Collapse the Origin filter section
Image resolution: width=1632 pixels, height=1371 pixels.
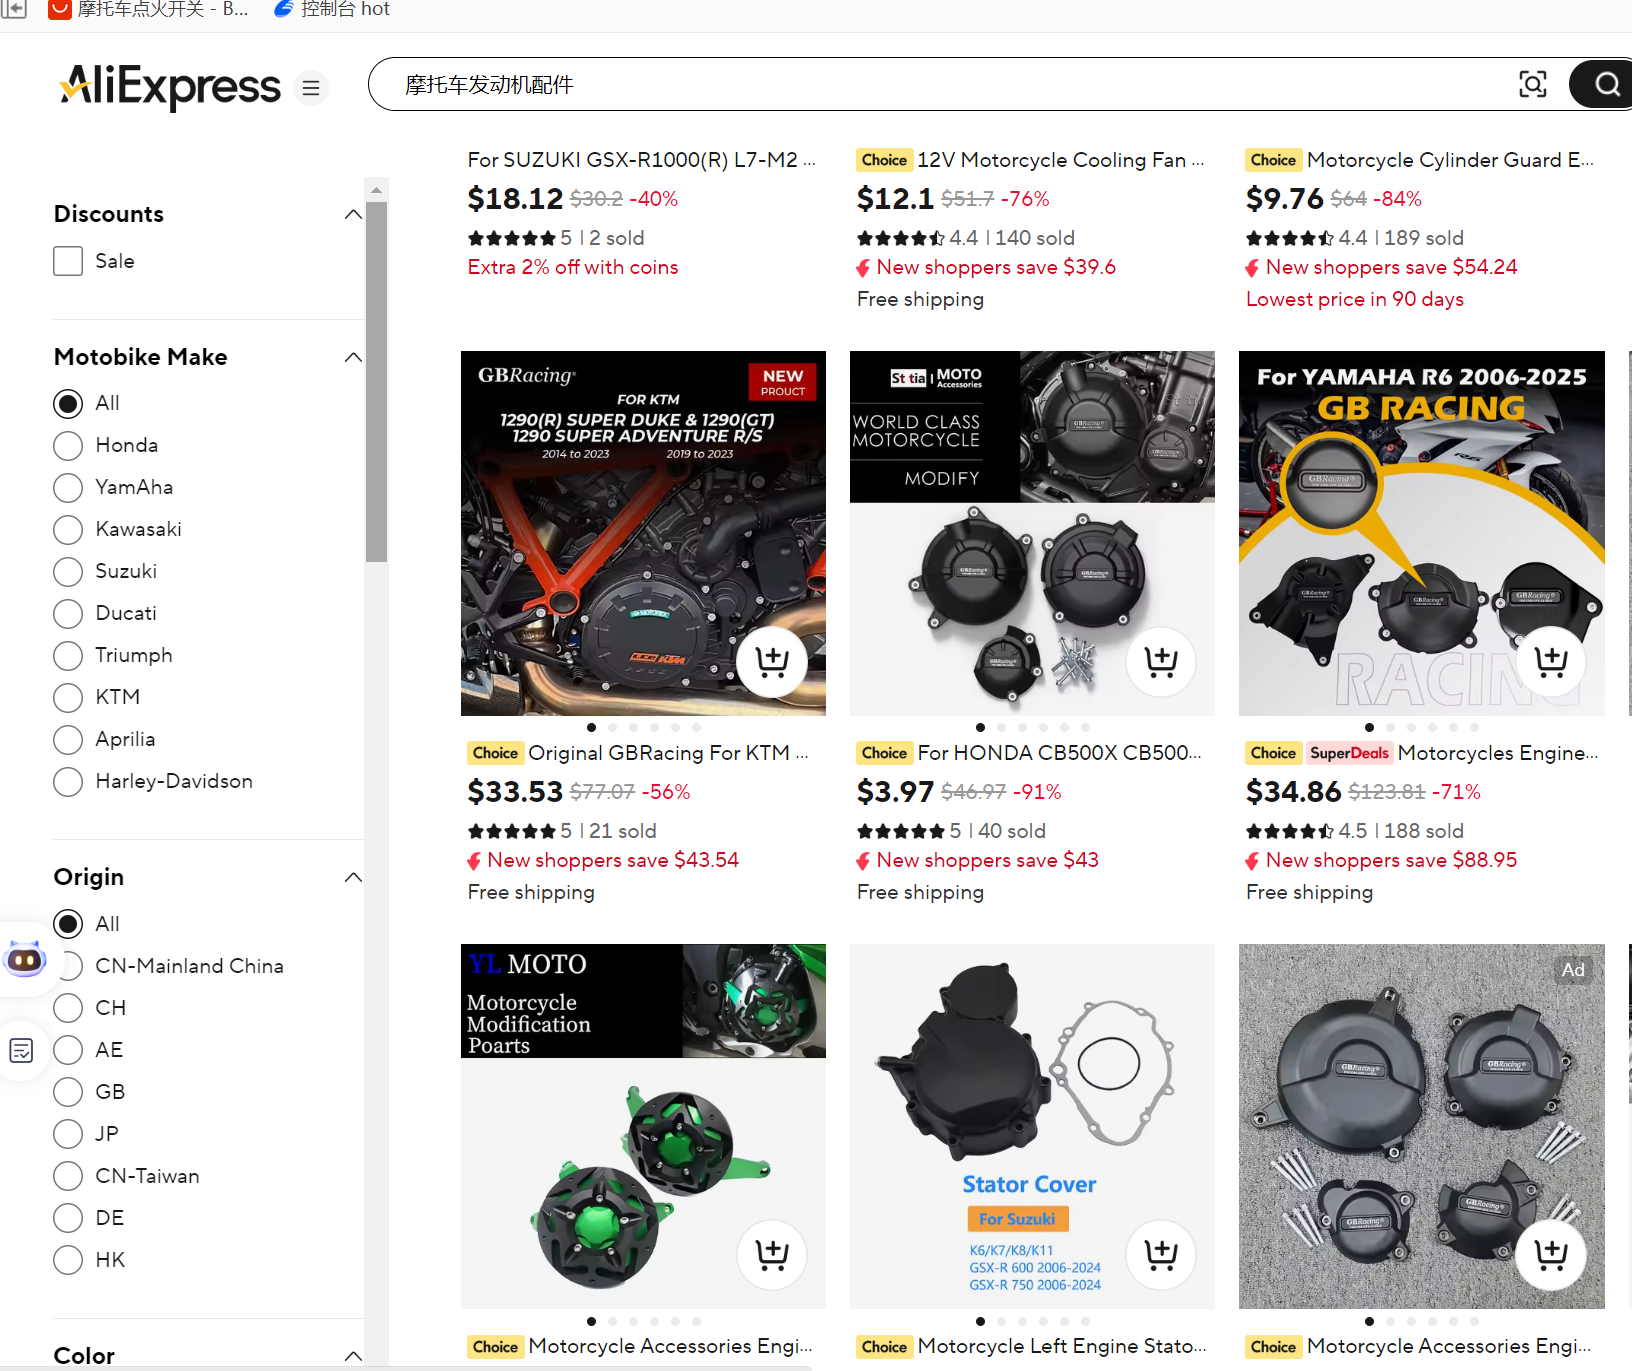click(x=353, y=877)
